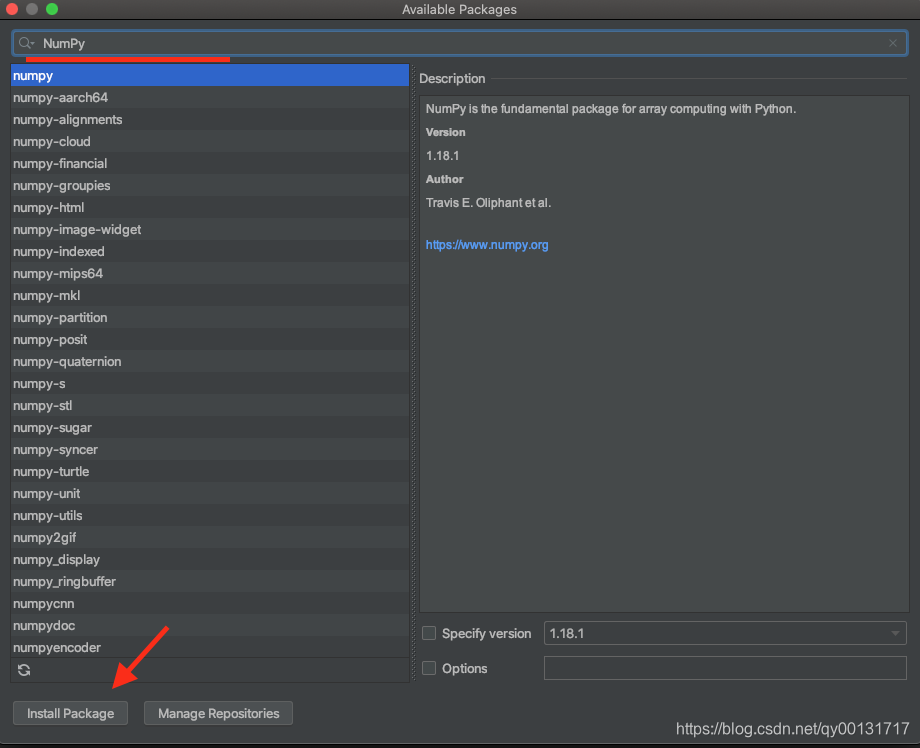This screenshot has height=748, width=920.
Task: Select numpy2gif package
Action: click(209, 537)
